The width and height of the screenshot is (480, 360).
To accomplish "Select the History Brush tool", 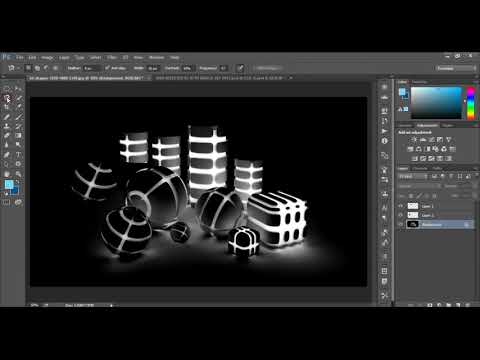I will (x=18, y=126).
